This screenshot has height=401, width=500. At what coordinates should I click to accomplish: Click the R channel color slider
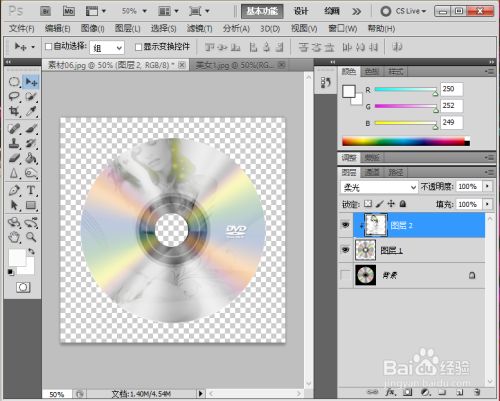(x=406, y=89)
